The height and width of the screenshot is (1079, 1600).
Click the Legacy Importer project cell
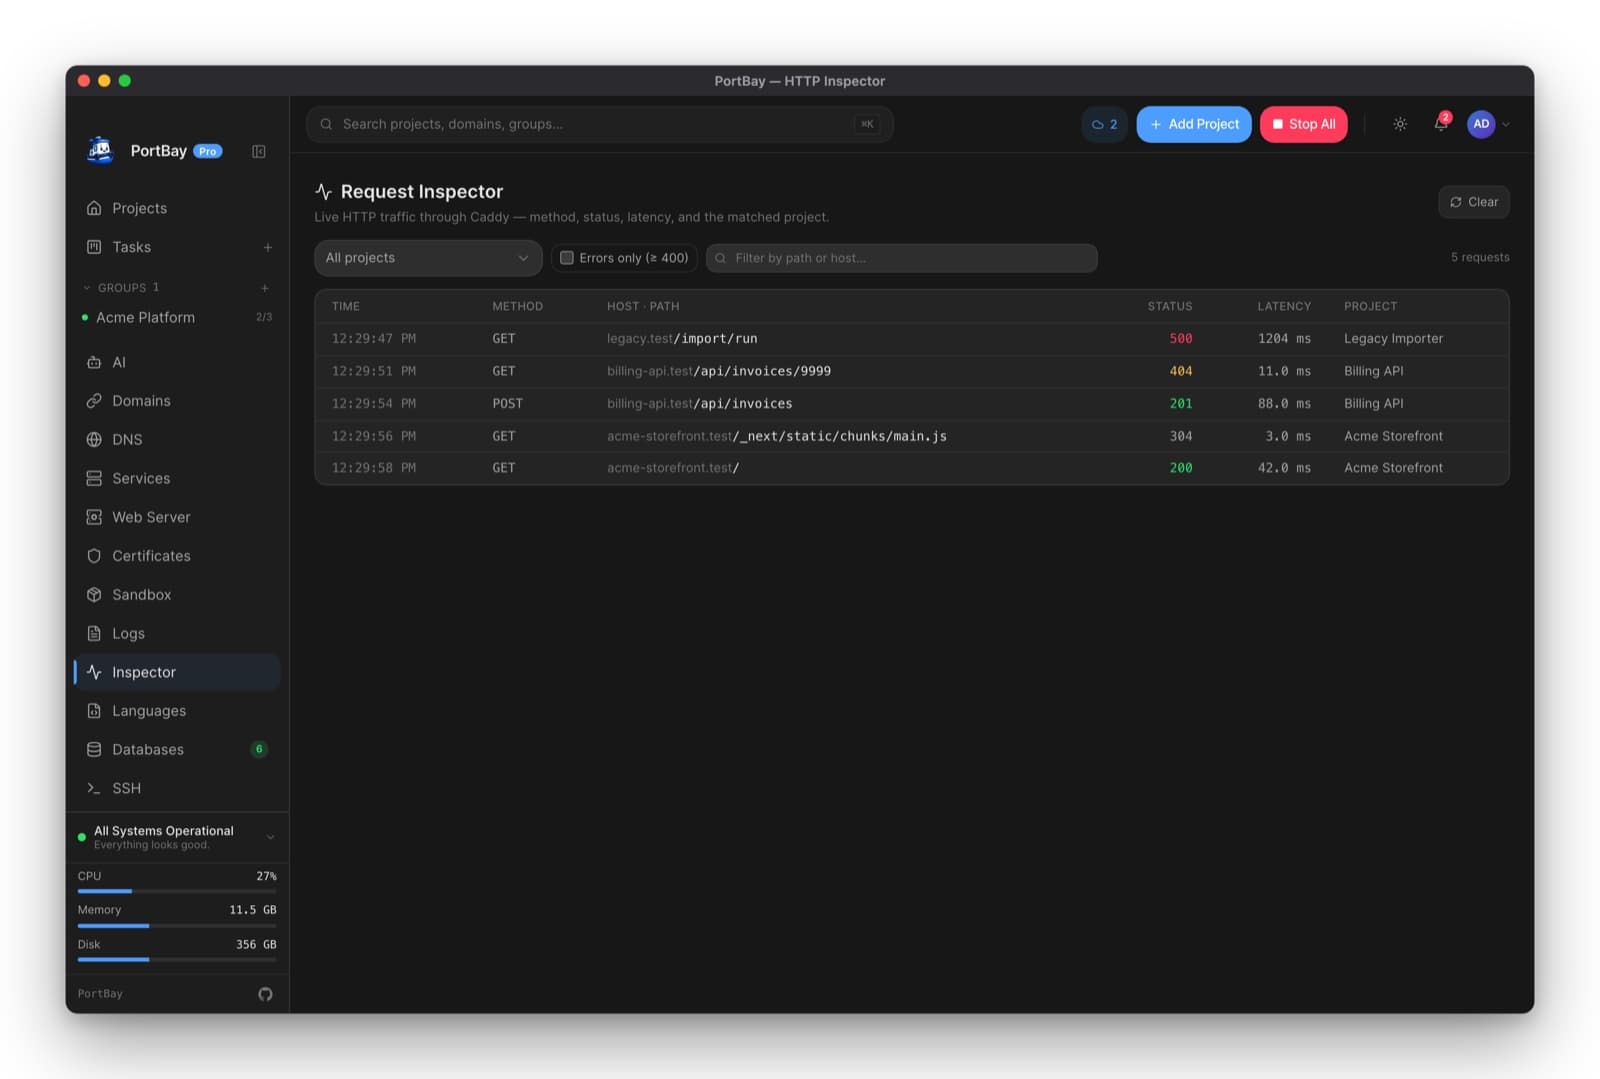(1393, 339)
